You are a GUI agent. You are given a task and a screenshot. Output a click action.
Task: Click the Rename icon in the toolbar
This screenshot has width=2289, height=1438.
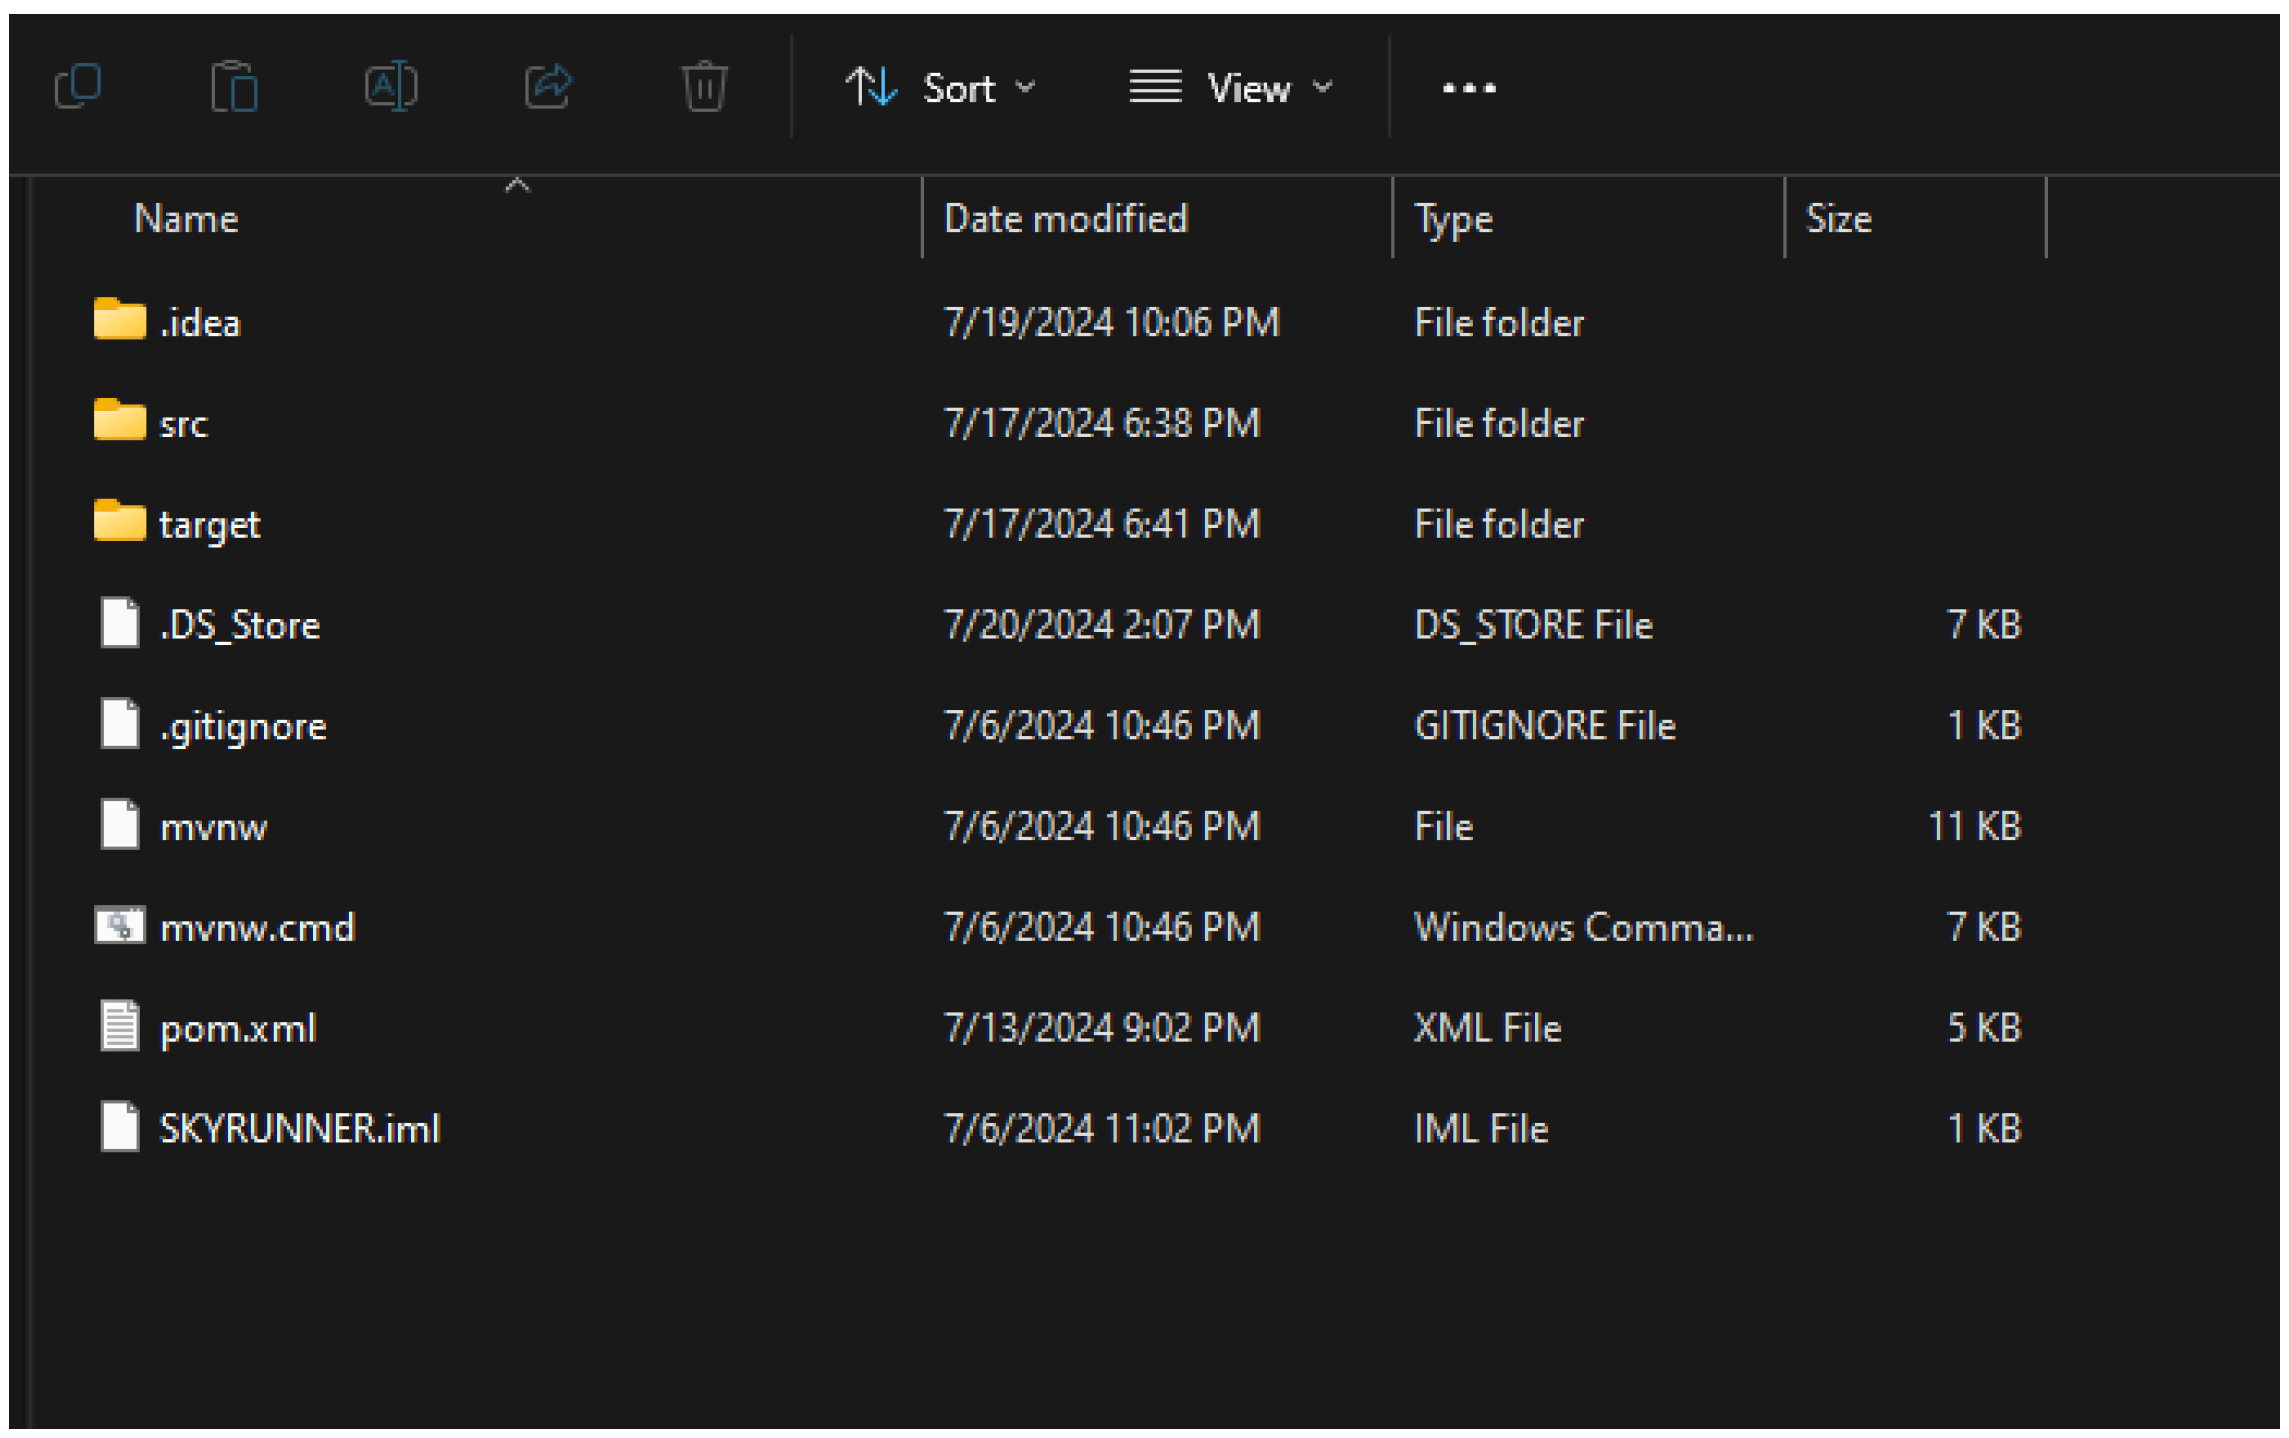point(390,88)
